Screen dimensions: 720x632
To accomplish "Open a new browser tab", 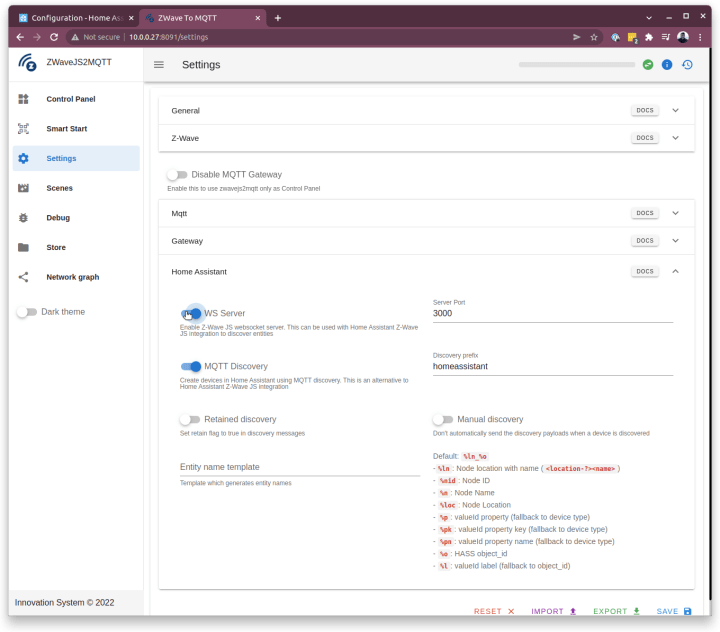I will click(x=278, y=18).
